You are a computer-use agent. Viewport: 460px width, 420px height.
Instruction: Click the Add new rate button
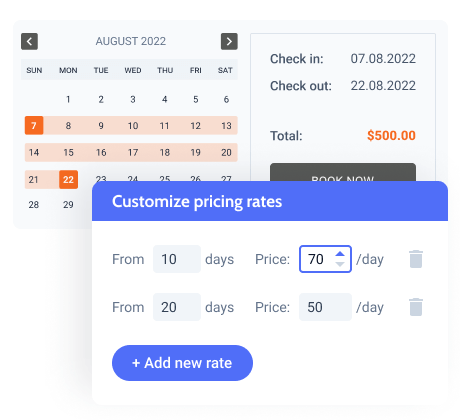pos(182,363)
